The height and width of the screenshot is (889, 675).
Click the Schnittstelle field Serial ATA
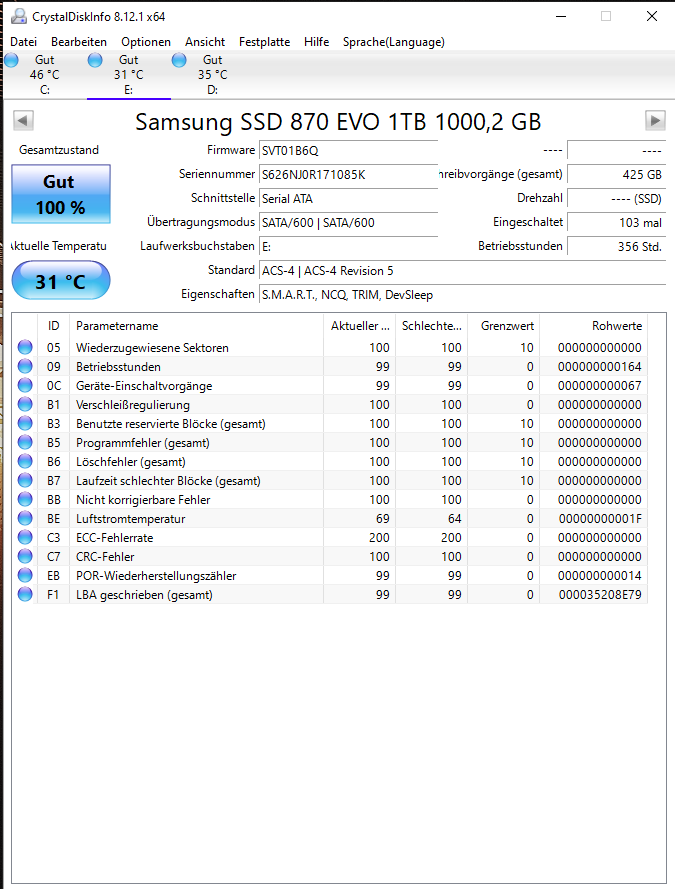click(349, 198)
